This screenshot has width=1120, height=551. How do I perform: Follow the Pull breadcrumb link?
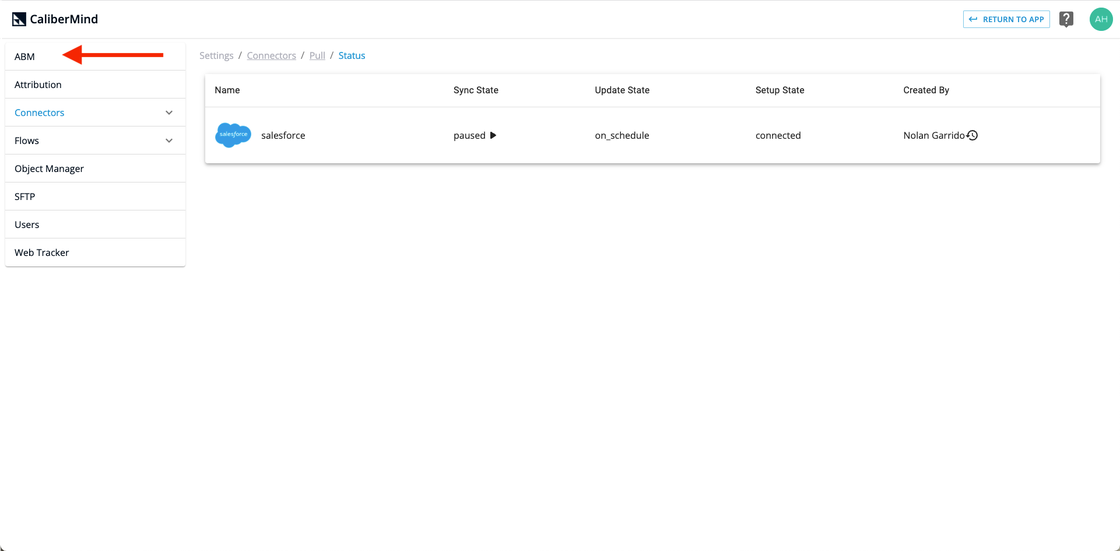pyautogui.click(x=317, y=56)
